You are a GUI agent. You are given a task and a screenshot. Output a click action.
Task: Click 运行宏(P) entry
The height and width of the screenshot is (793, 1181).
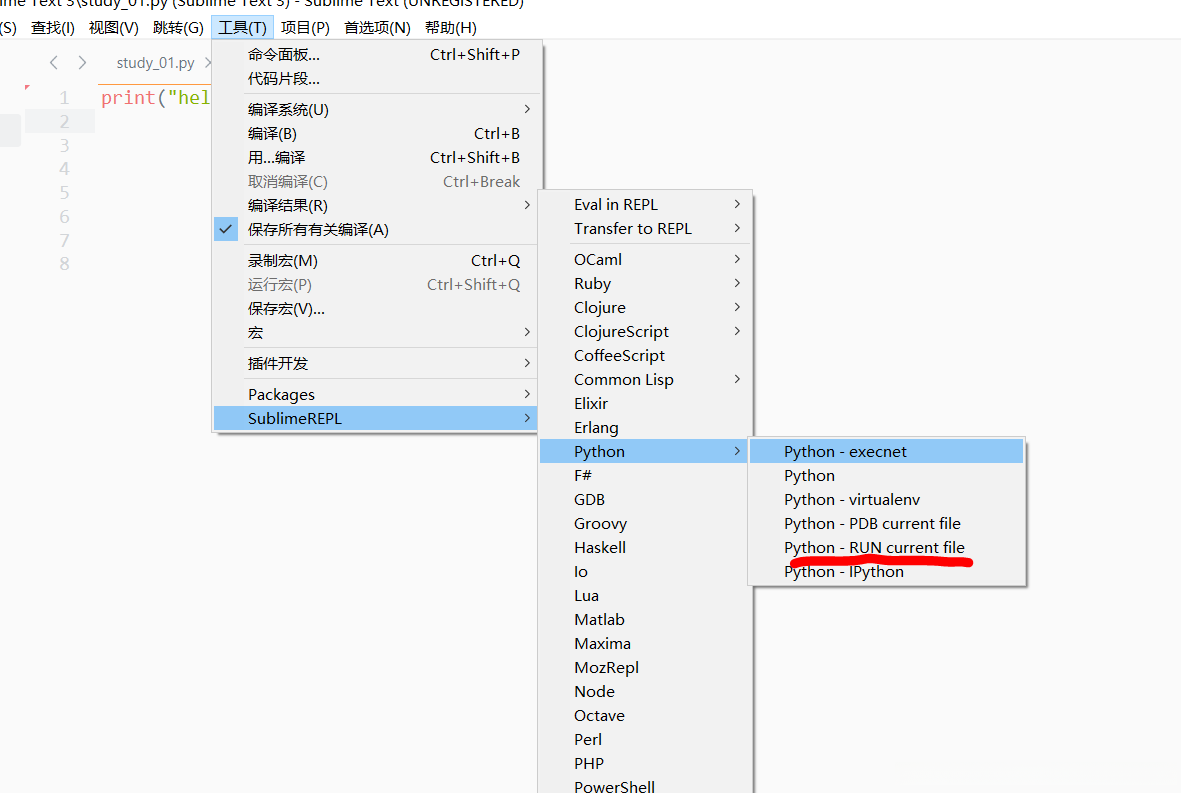point(376,285)
